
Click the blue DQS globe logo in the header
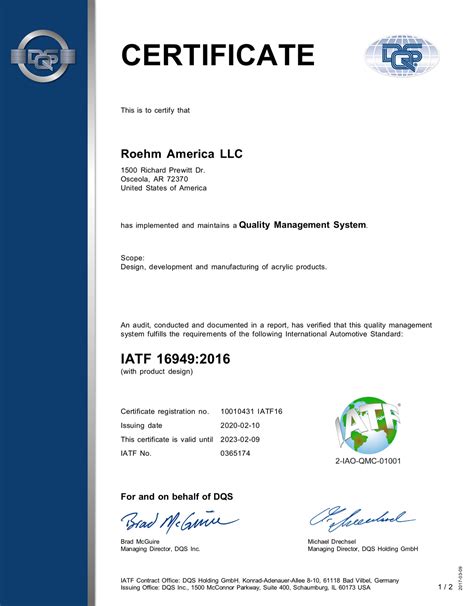coord(402,56)
